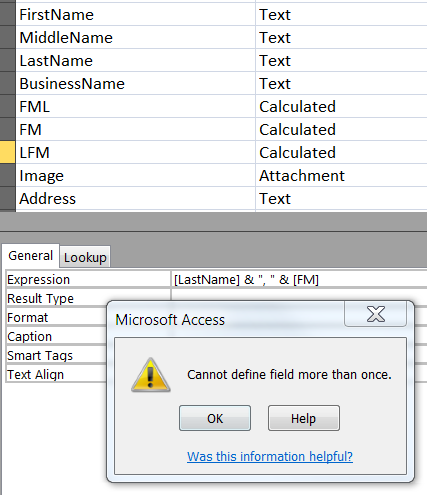This screenshot has width=427, height=495.
Task: Click the Expression field with [LastName] formula
Action: (x=299, y=279)
